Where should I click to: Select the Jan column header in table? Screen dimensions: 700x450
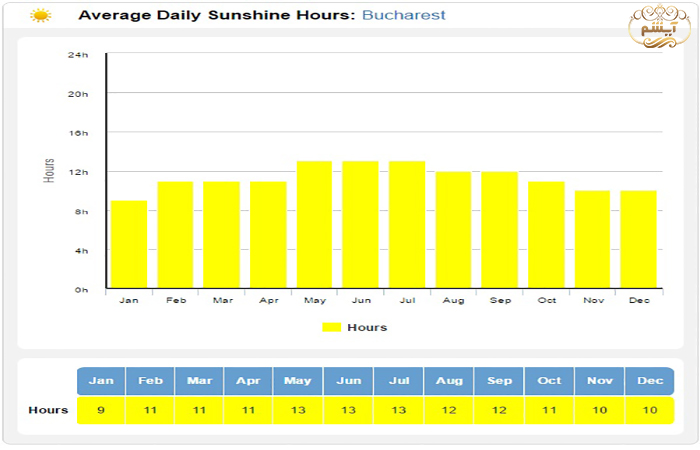coord(101,381)
